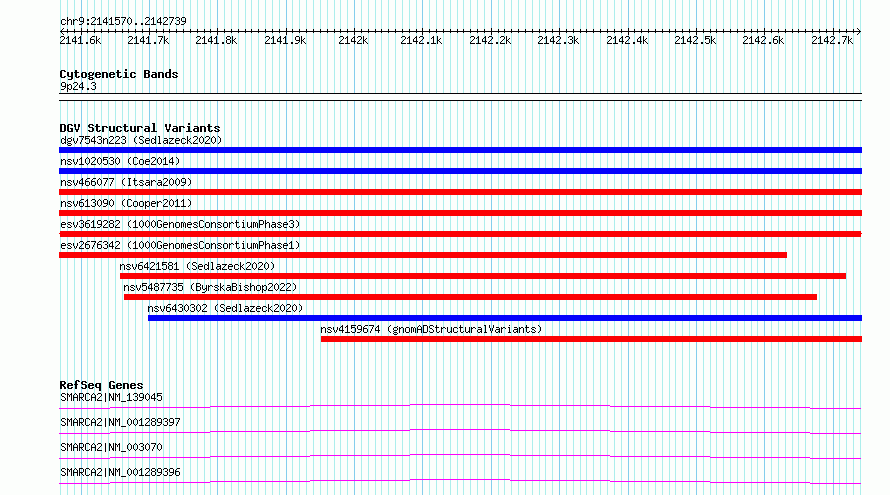Select the 2142.7k ruler position label

pyautogui.click(x=832, y=40)
